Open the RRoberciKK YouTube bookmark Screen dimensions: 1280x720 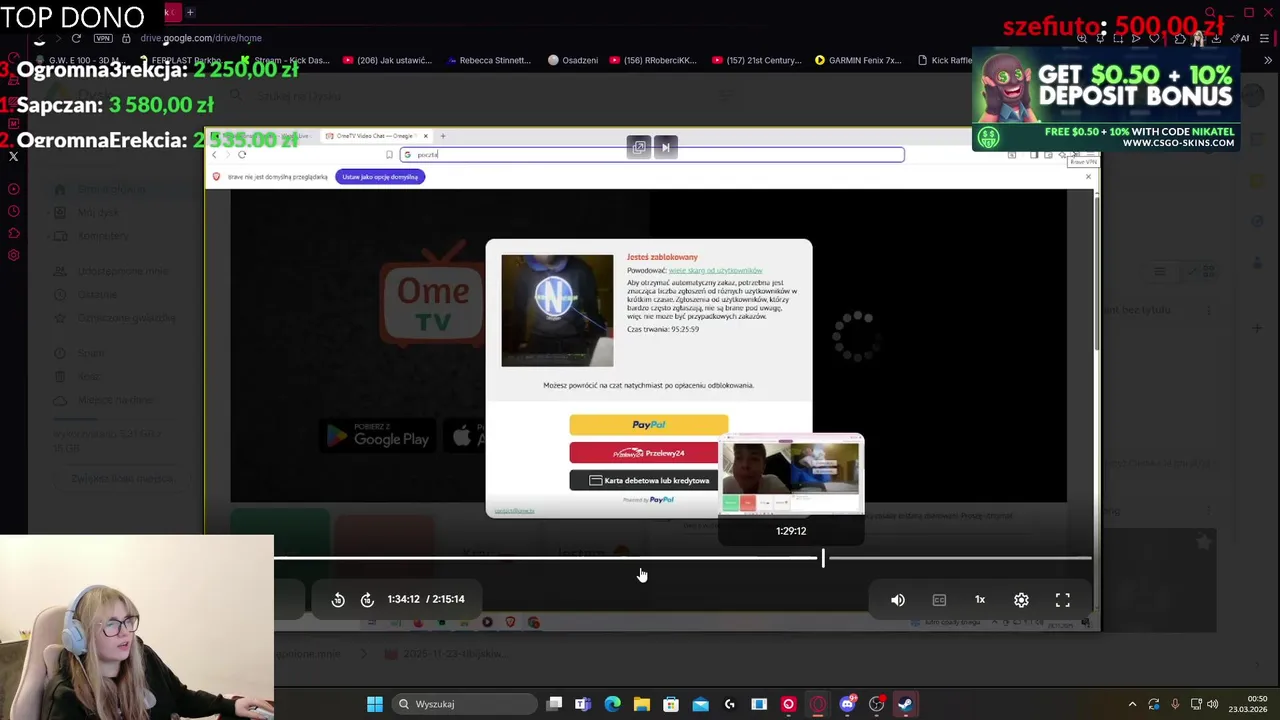pos(653,60)
